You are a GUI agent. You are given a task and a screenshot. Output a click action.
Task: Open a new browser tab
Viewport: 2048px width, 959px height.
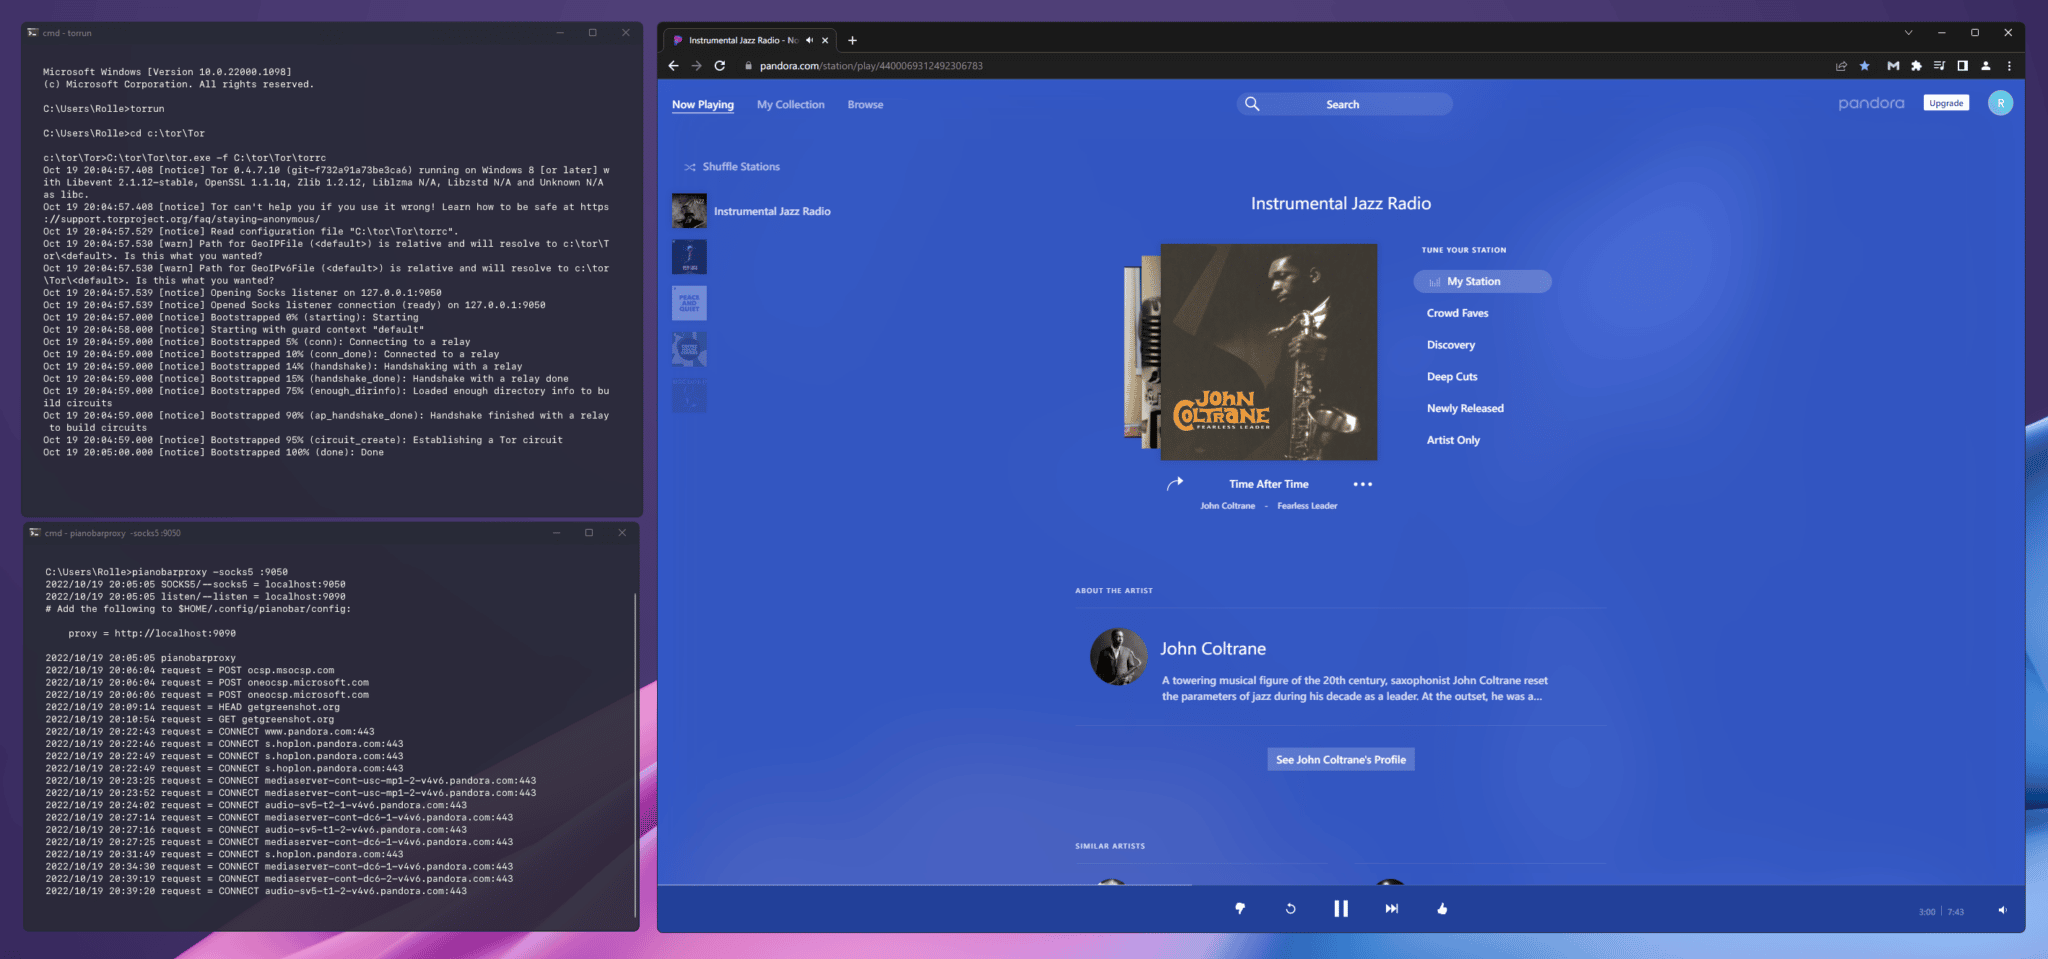point(852,40)
